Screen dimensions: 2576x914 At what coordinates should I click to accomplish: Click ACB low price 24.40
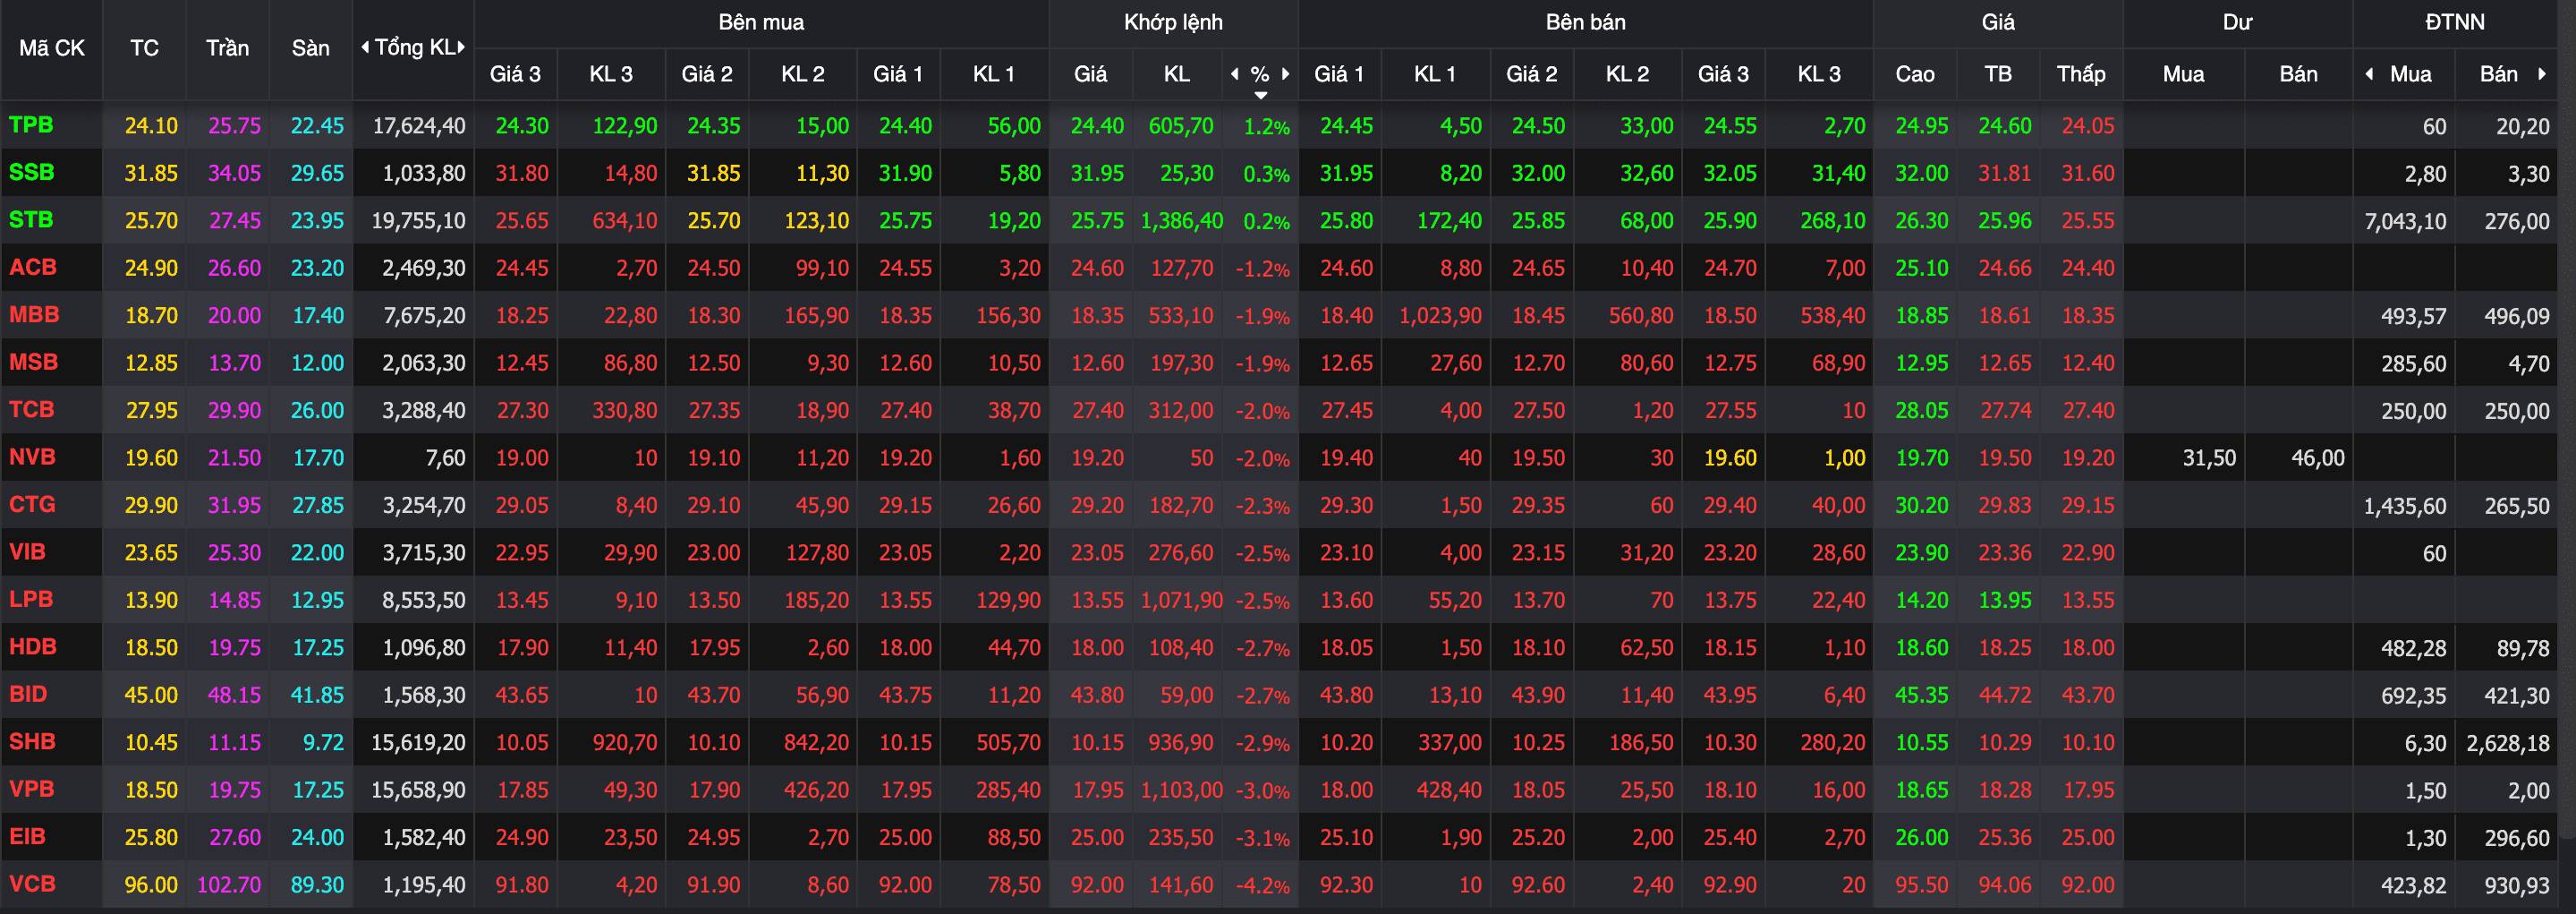pos(2088,268)
